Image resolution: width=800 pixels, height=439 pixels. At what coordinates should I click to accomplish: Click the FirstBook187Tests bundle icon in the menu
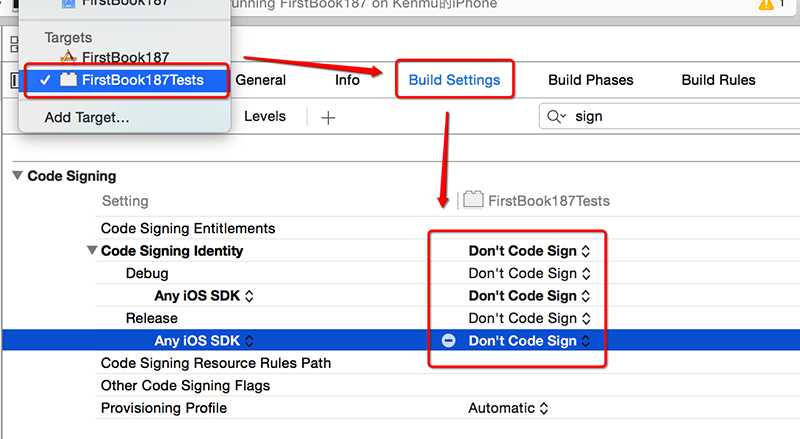(68, 80)
